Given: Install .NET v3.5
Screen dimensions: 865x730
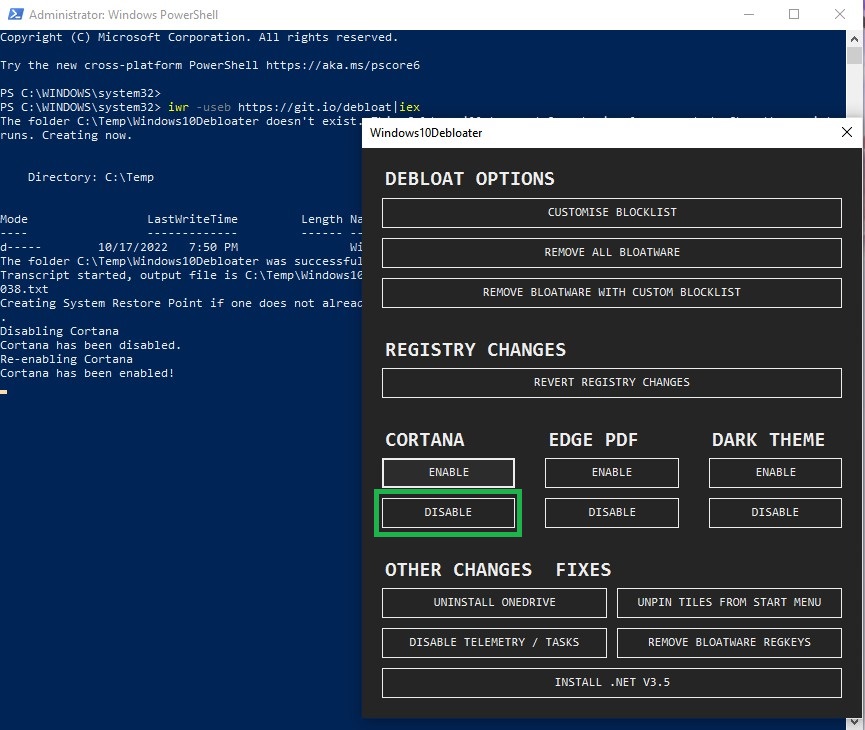Looking at the screenshot, I should pos(611,682).
